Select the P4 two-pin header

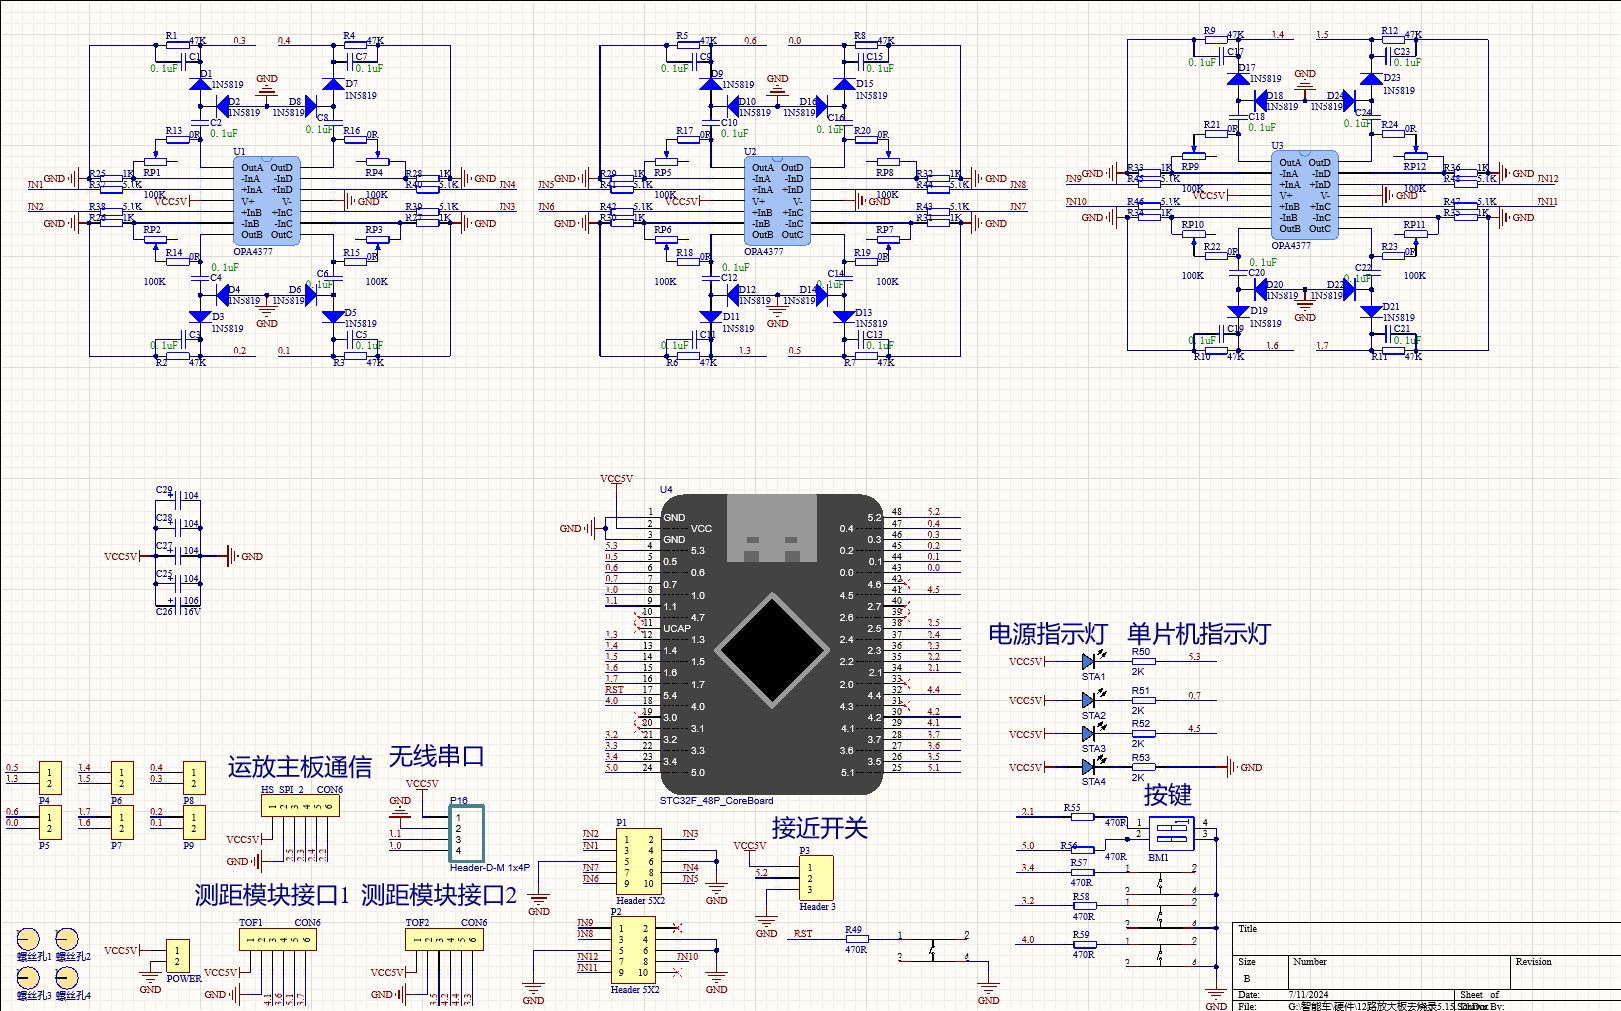pyautogui.click(x=49, y=777)
